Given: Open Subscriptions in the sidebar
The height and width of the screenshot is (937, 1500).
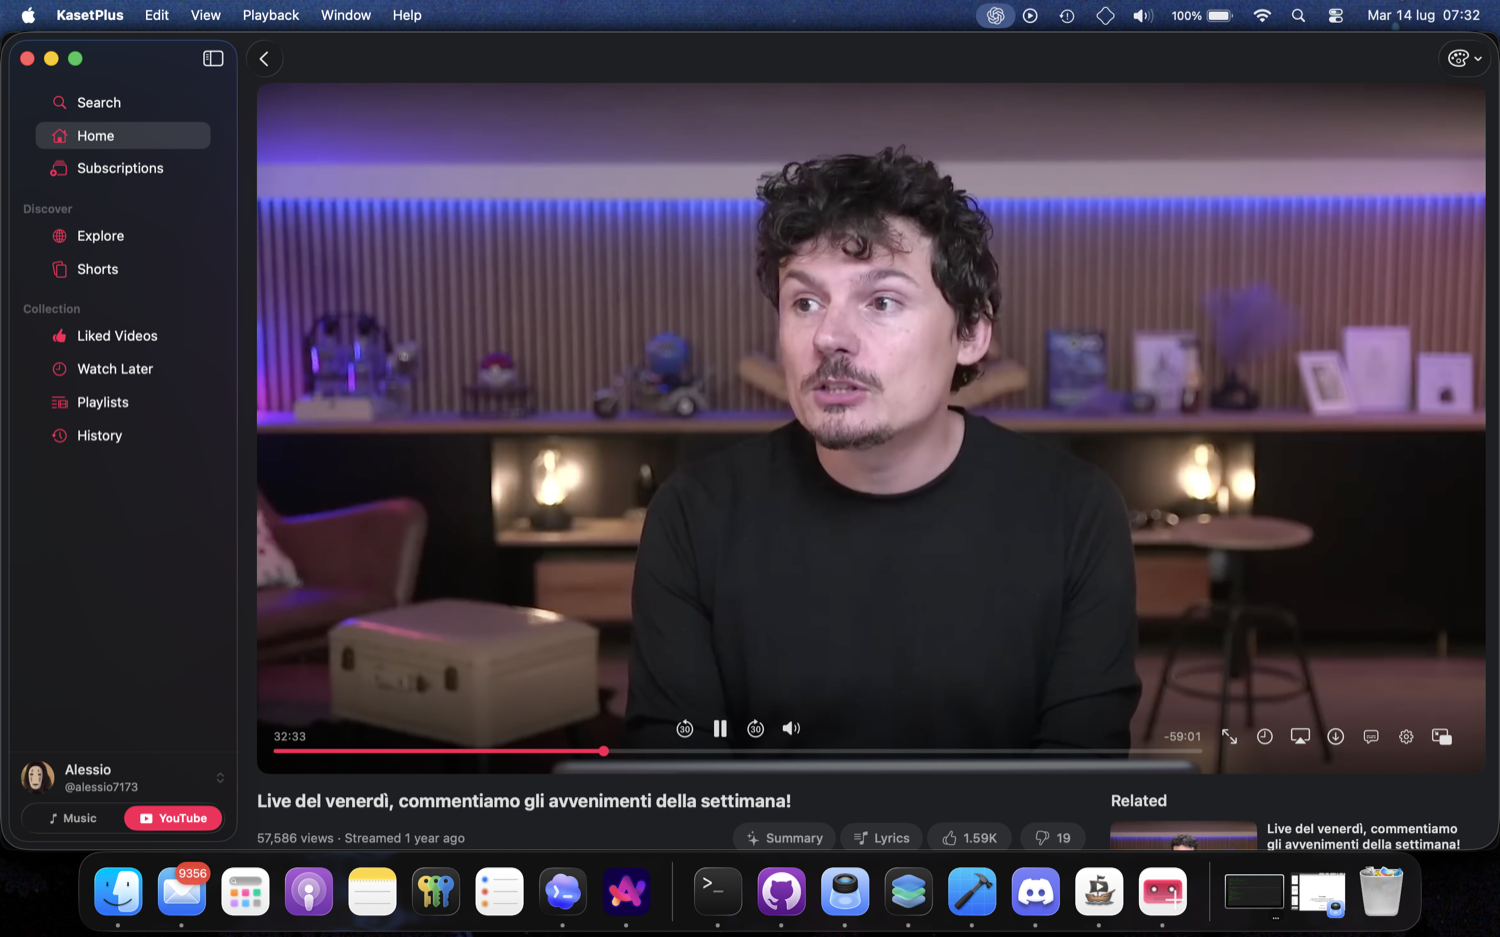Looking at the screenshot, I should [x=123, y=168].
